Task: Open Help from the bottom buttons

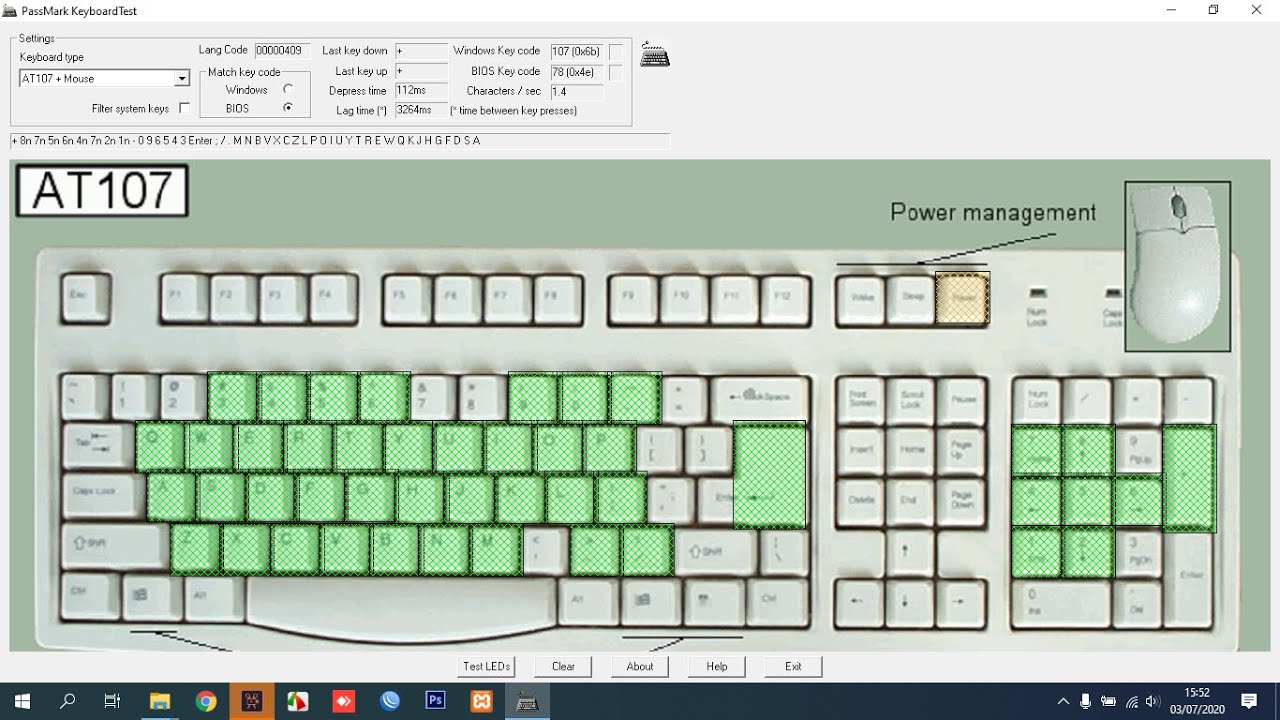Action: (717, 666)
